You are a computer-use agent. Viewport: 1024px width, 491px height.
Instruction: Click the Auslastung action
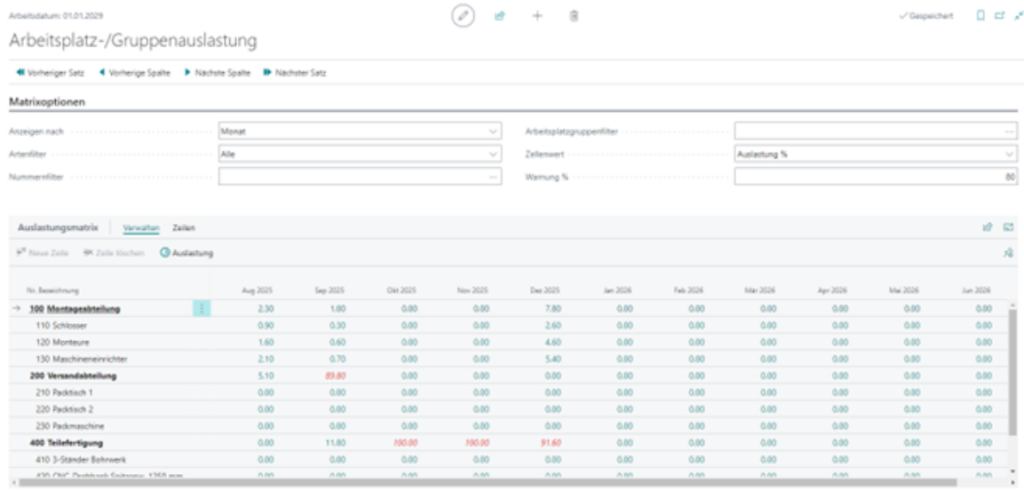click(187, 253)
